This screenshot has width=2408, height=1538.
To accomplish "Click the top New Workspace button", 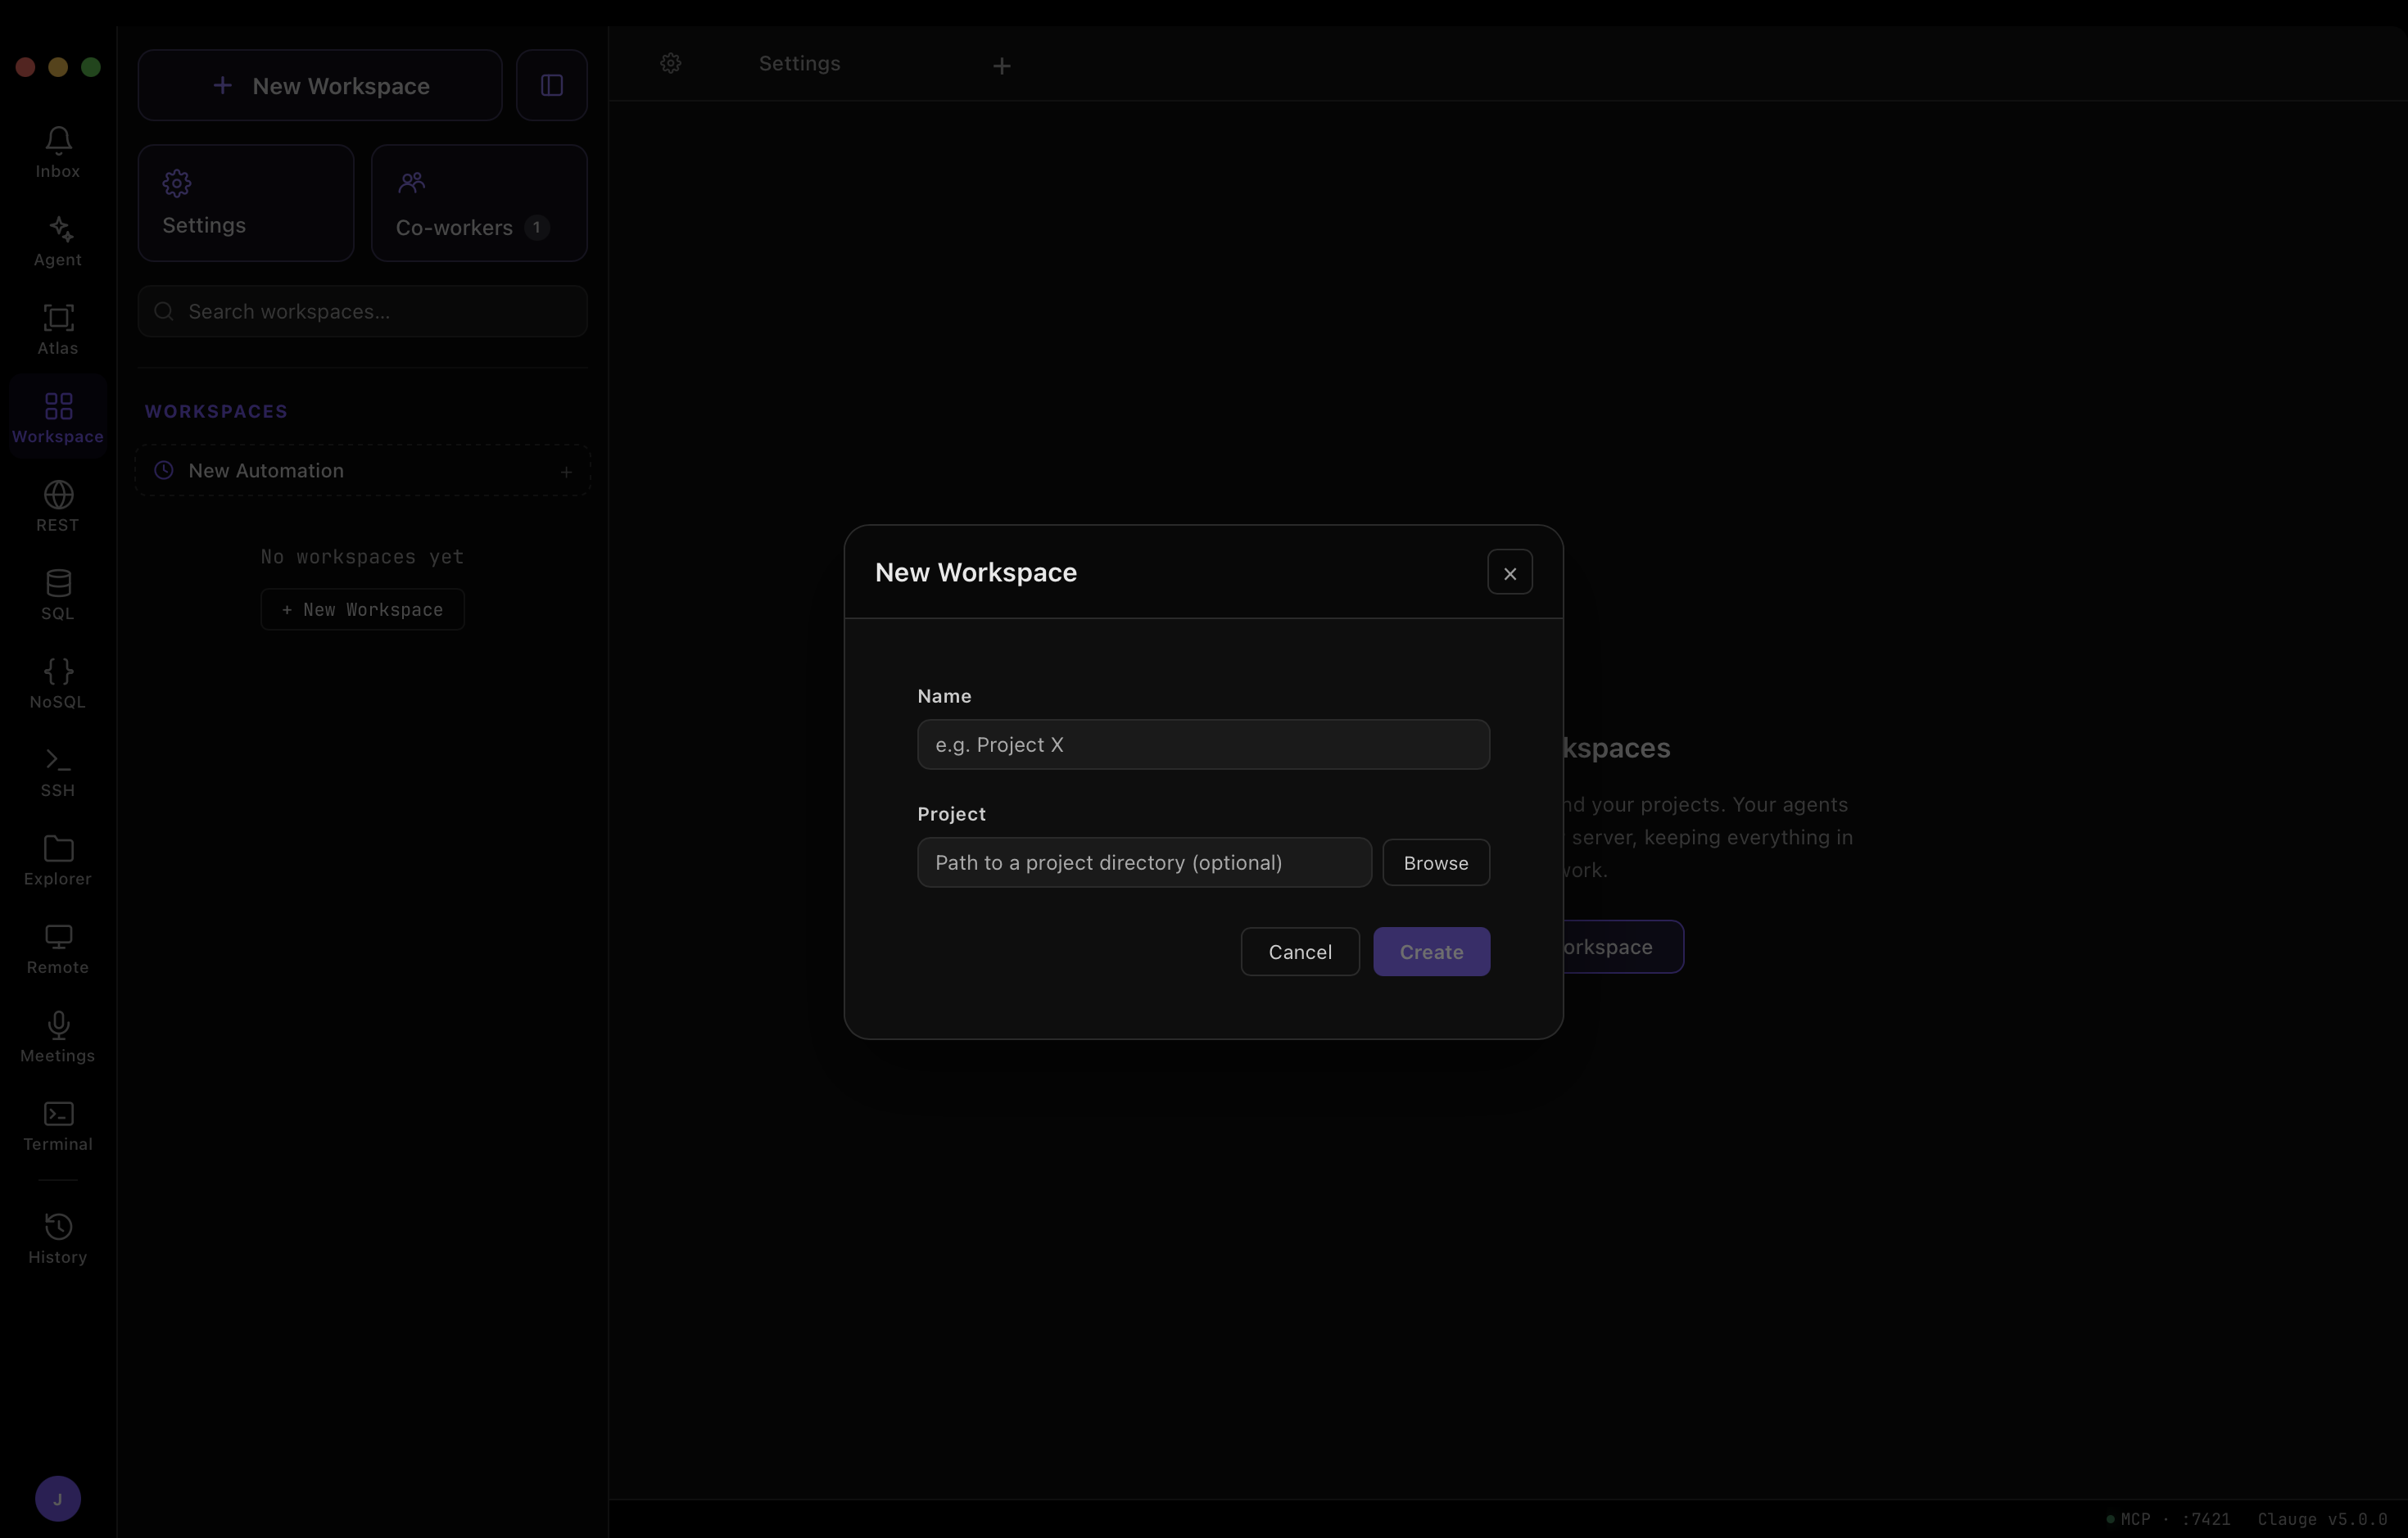I will (x=320, y=85).
